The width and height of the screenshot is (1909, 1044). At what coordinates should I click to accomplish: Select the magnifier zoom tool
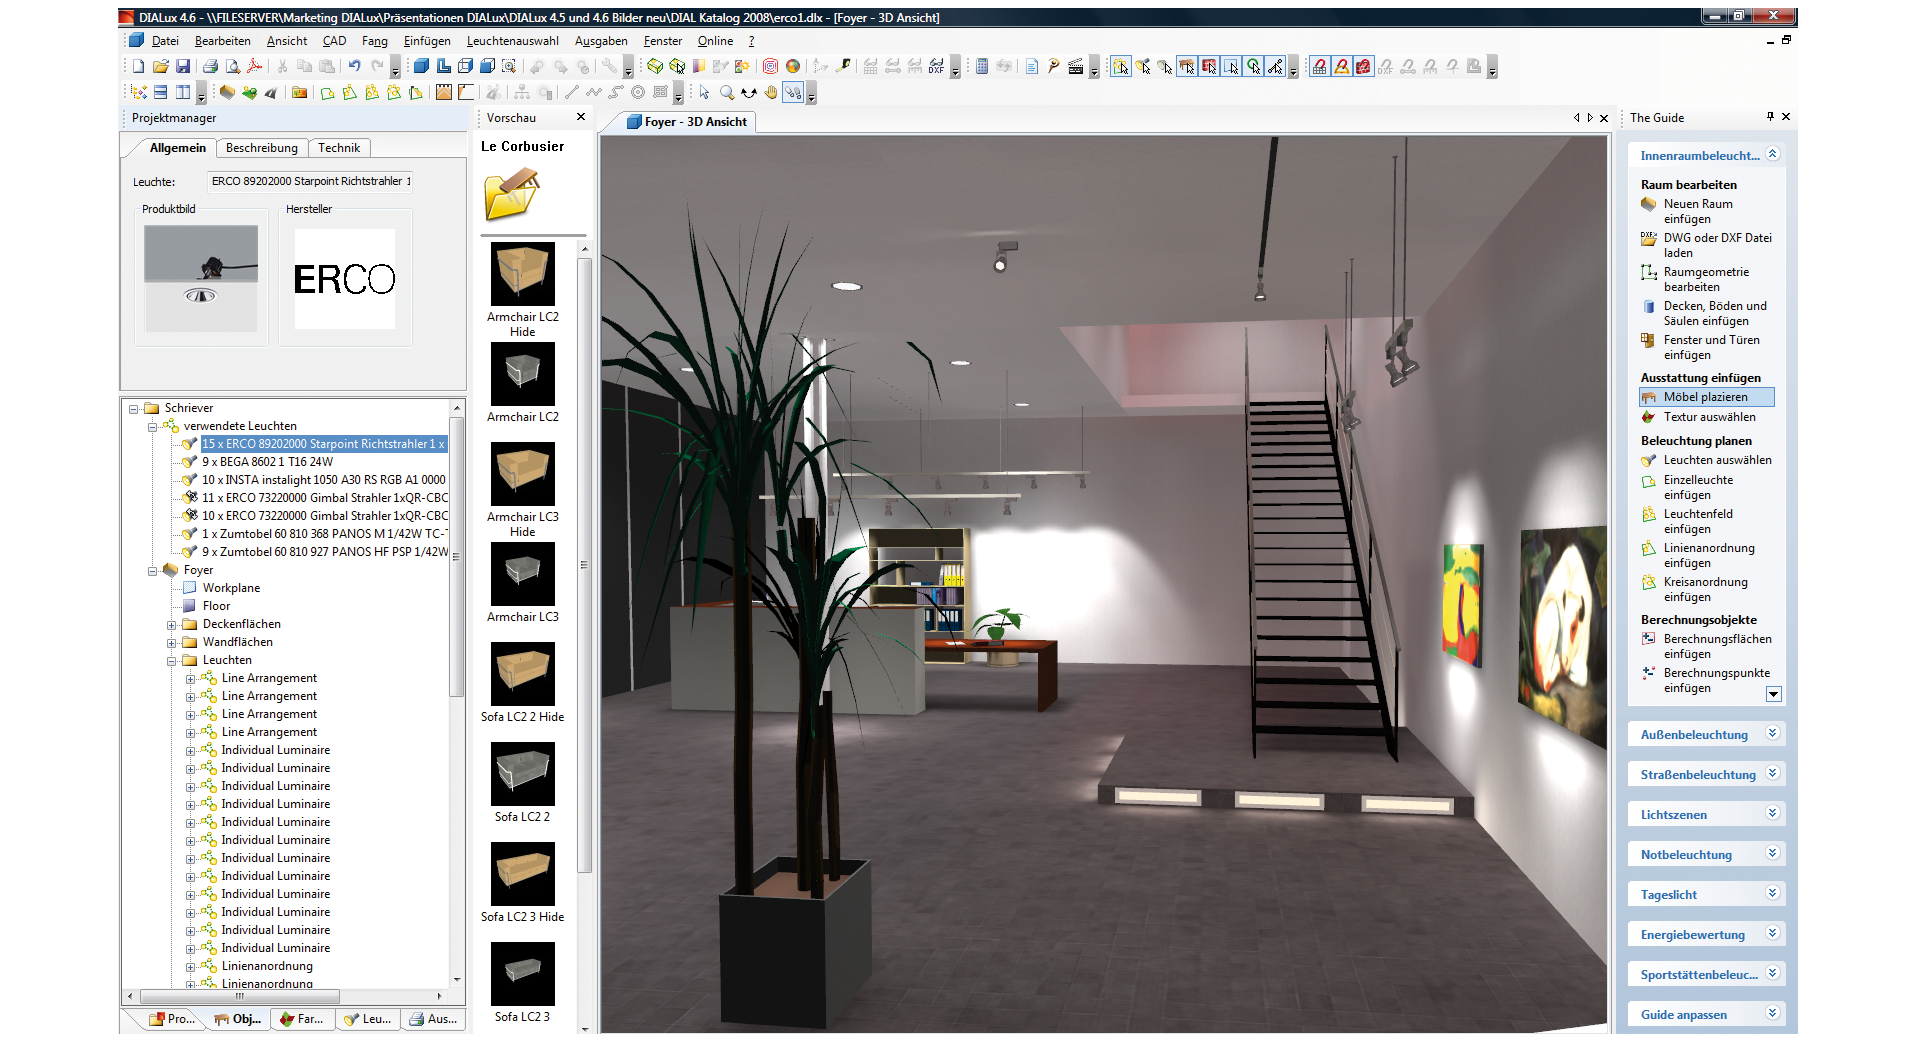click(x=727, y=93)
